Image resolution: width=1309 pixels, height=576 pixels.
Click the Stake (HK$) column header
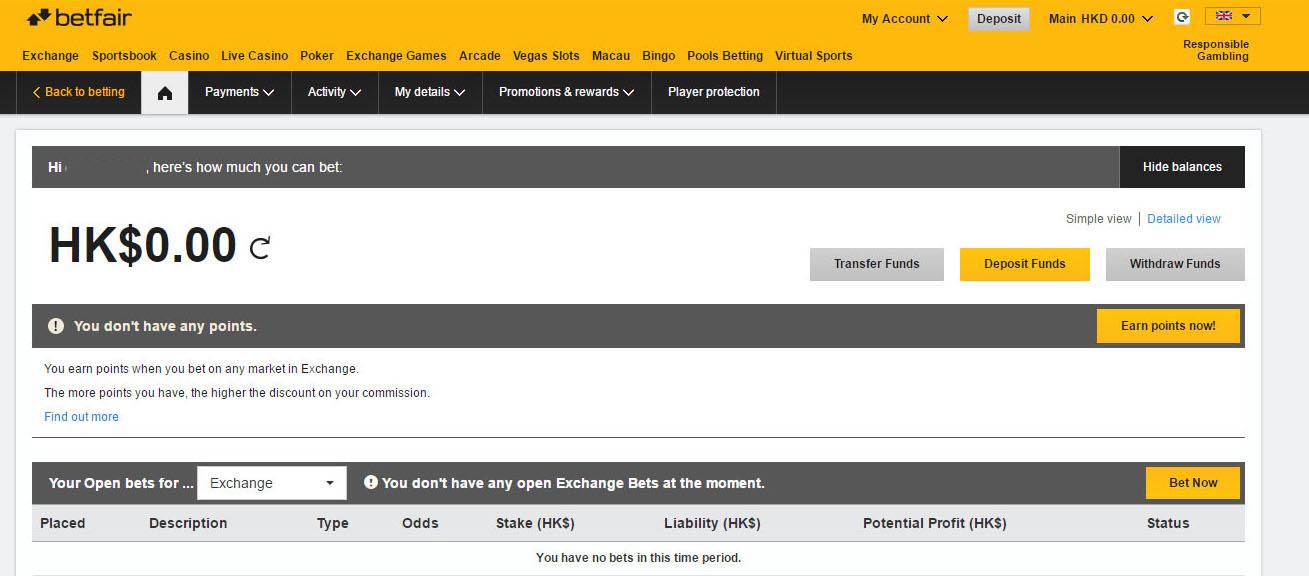click(x=535, y=523)
